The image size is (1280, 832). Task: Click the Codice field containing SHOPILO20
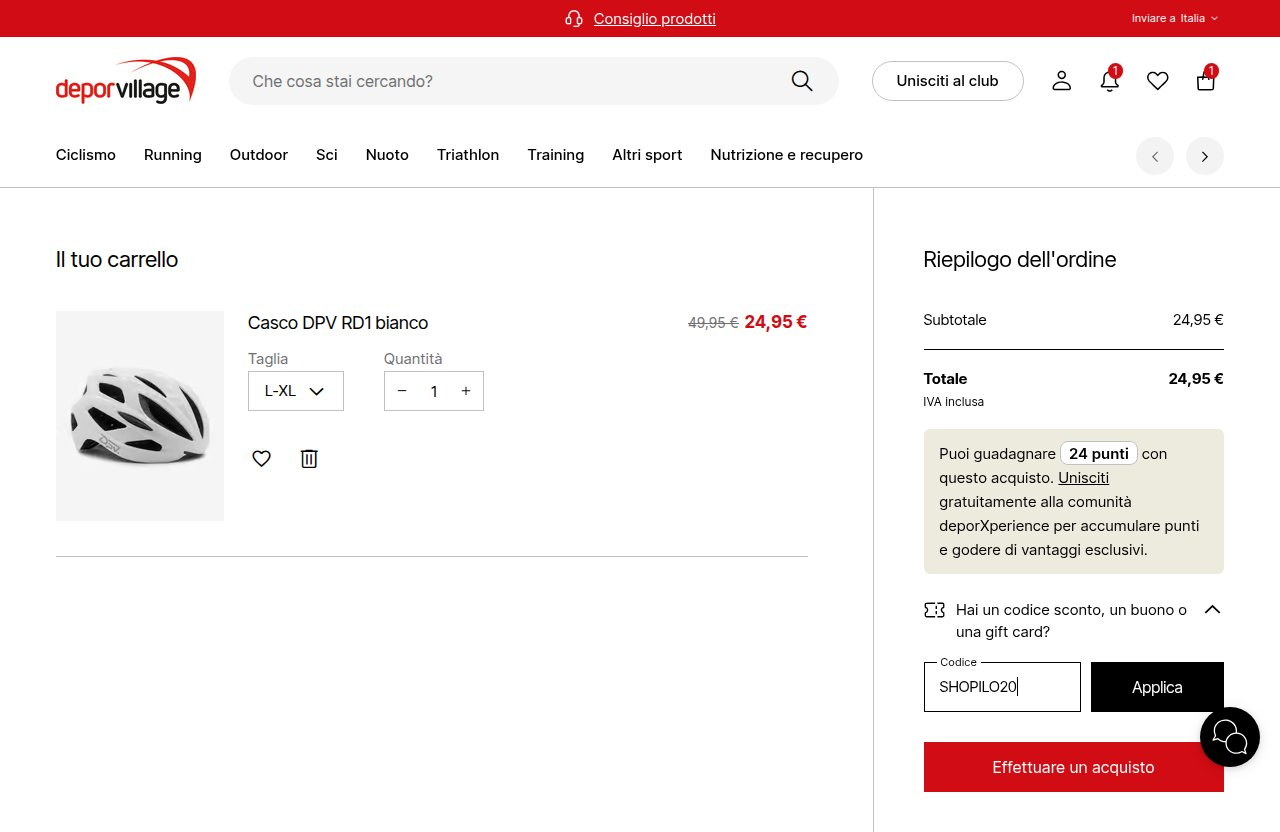(x=1002, y=687)
